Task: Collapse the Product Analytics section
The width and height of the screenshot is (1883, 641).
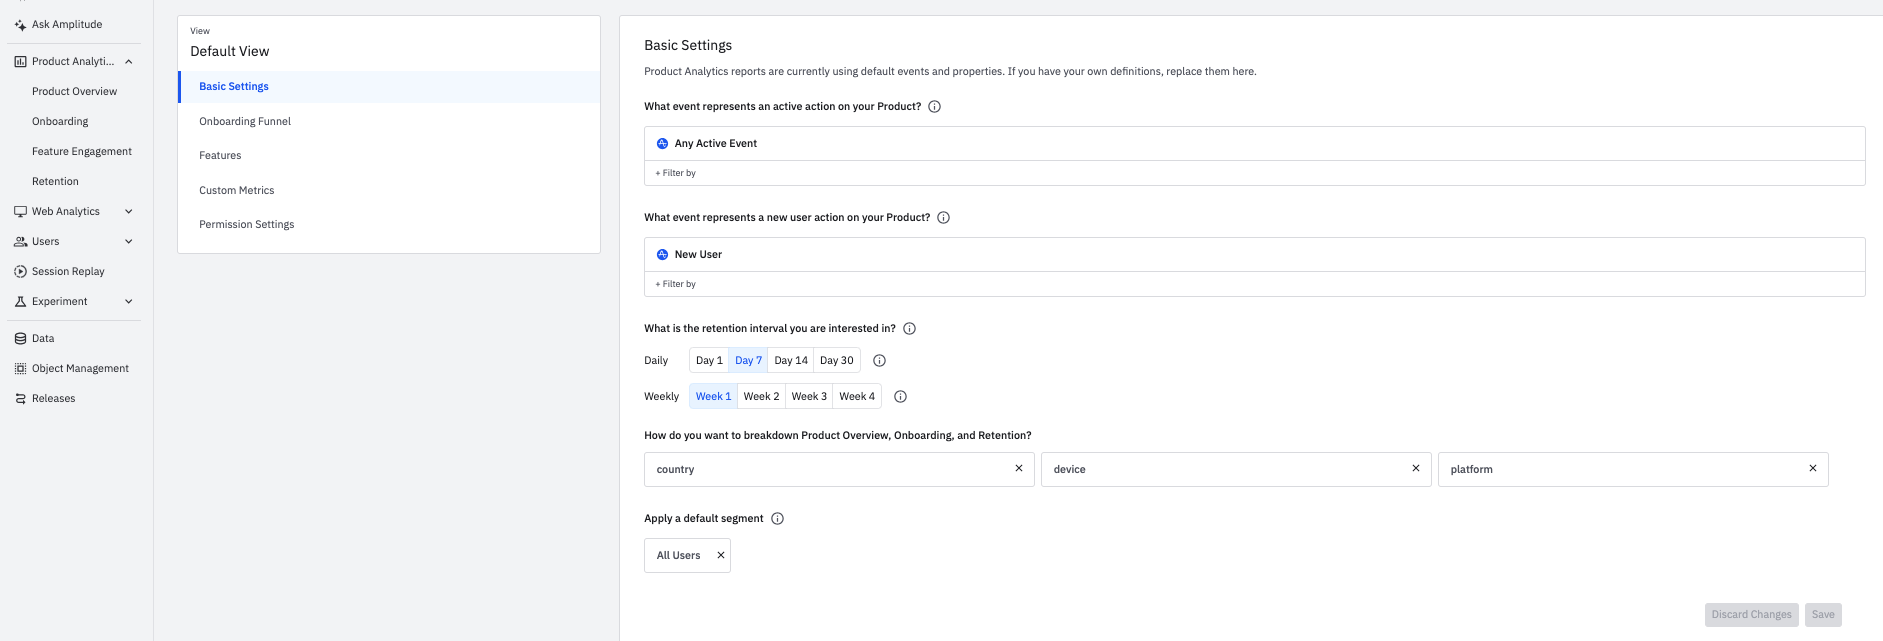Action: click(x=128, y=61)
